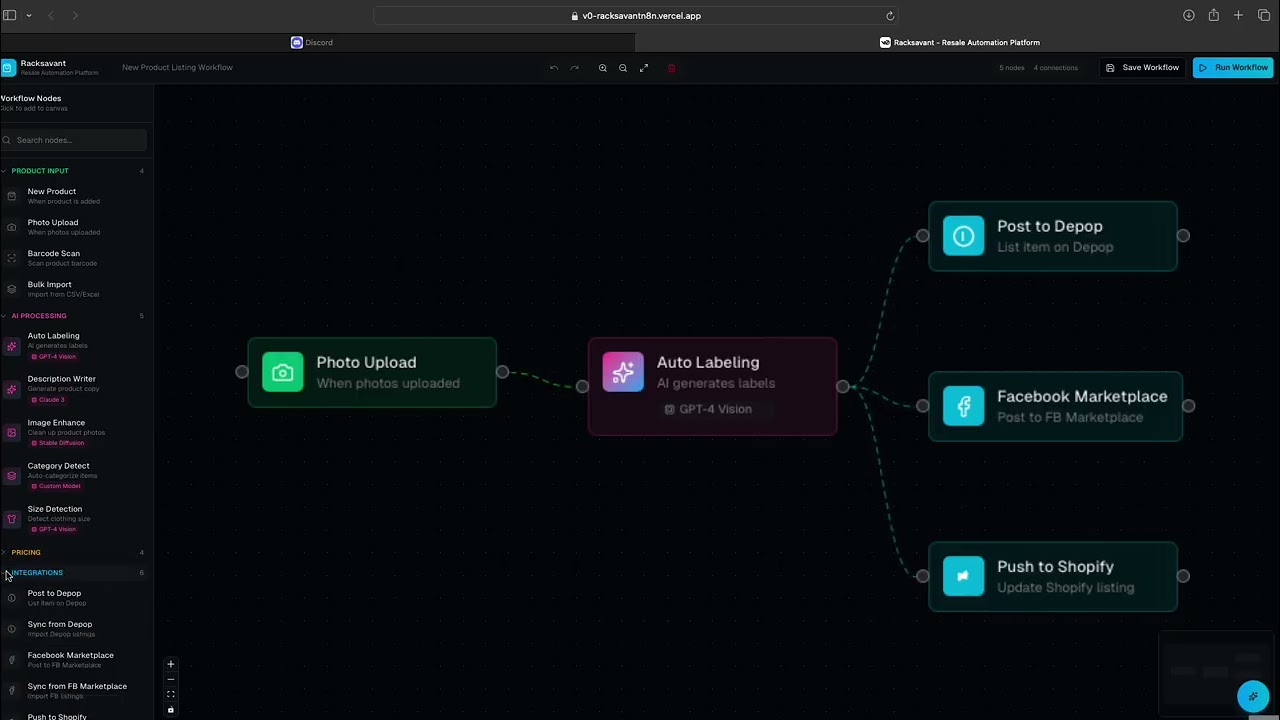Open browser downloads
1280x720 pixels.
click(1188, 15)
